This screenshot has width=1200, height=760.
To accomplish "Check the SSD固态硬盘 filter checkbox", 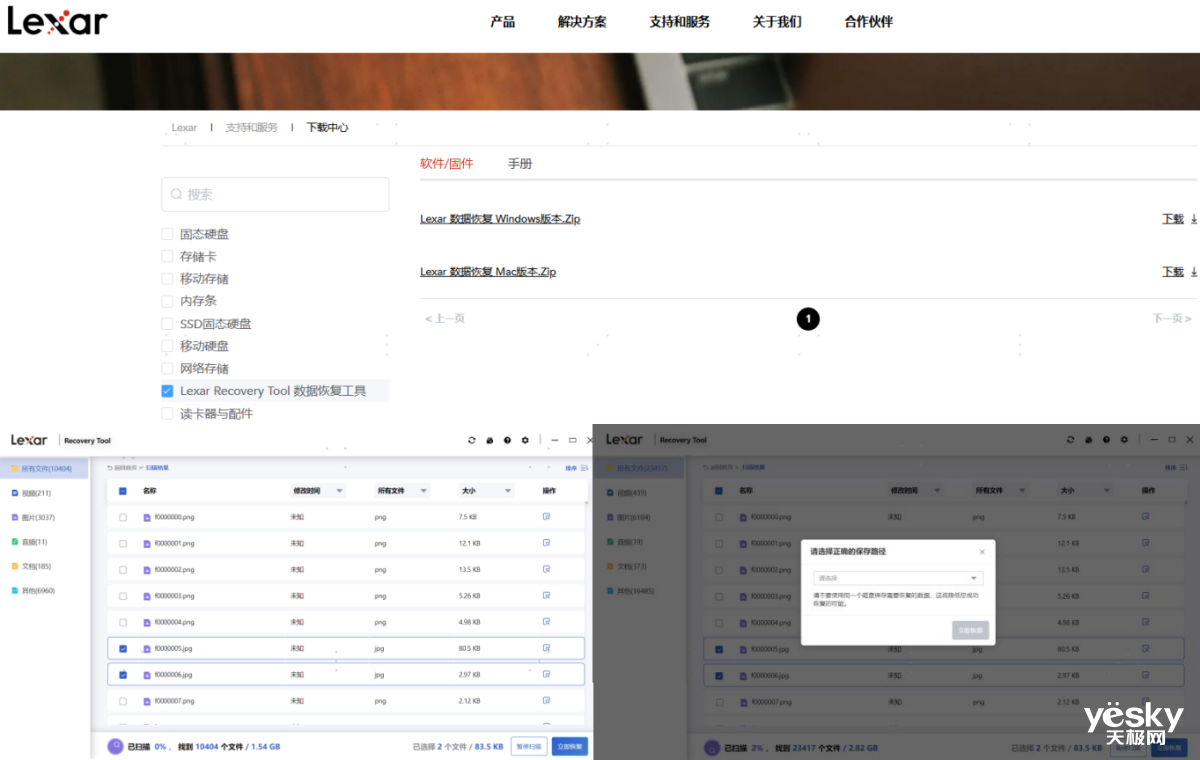I will click(168, 324).
